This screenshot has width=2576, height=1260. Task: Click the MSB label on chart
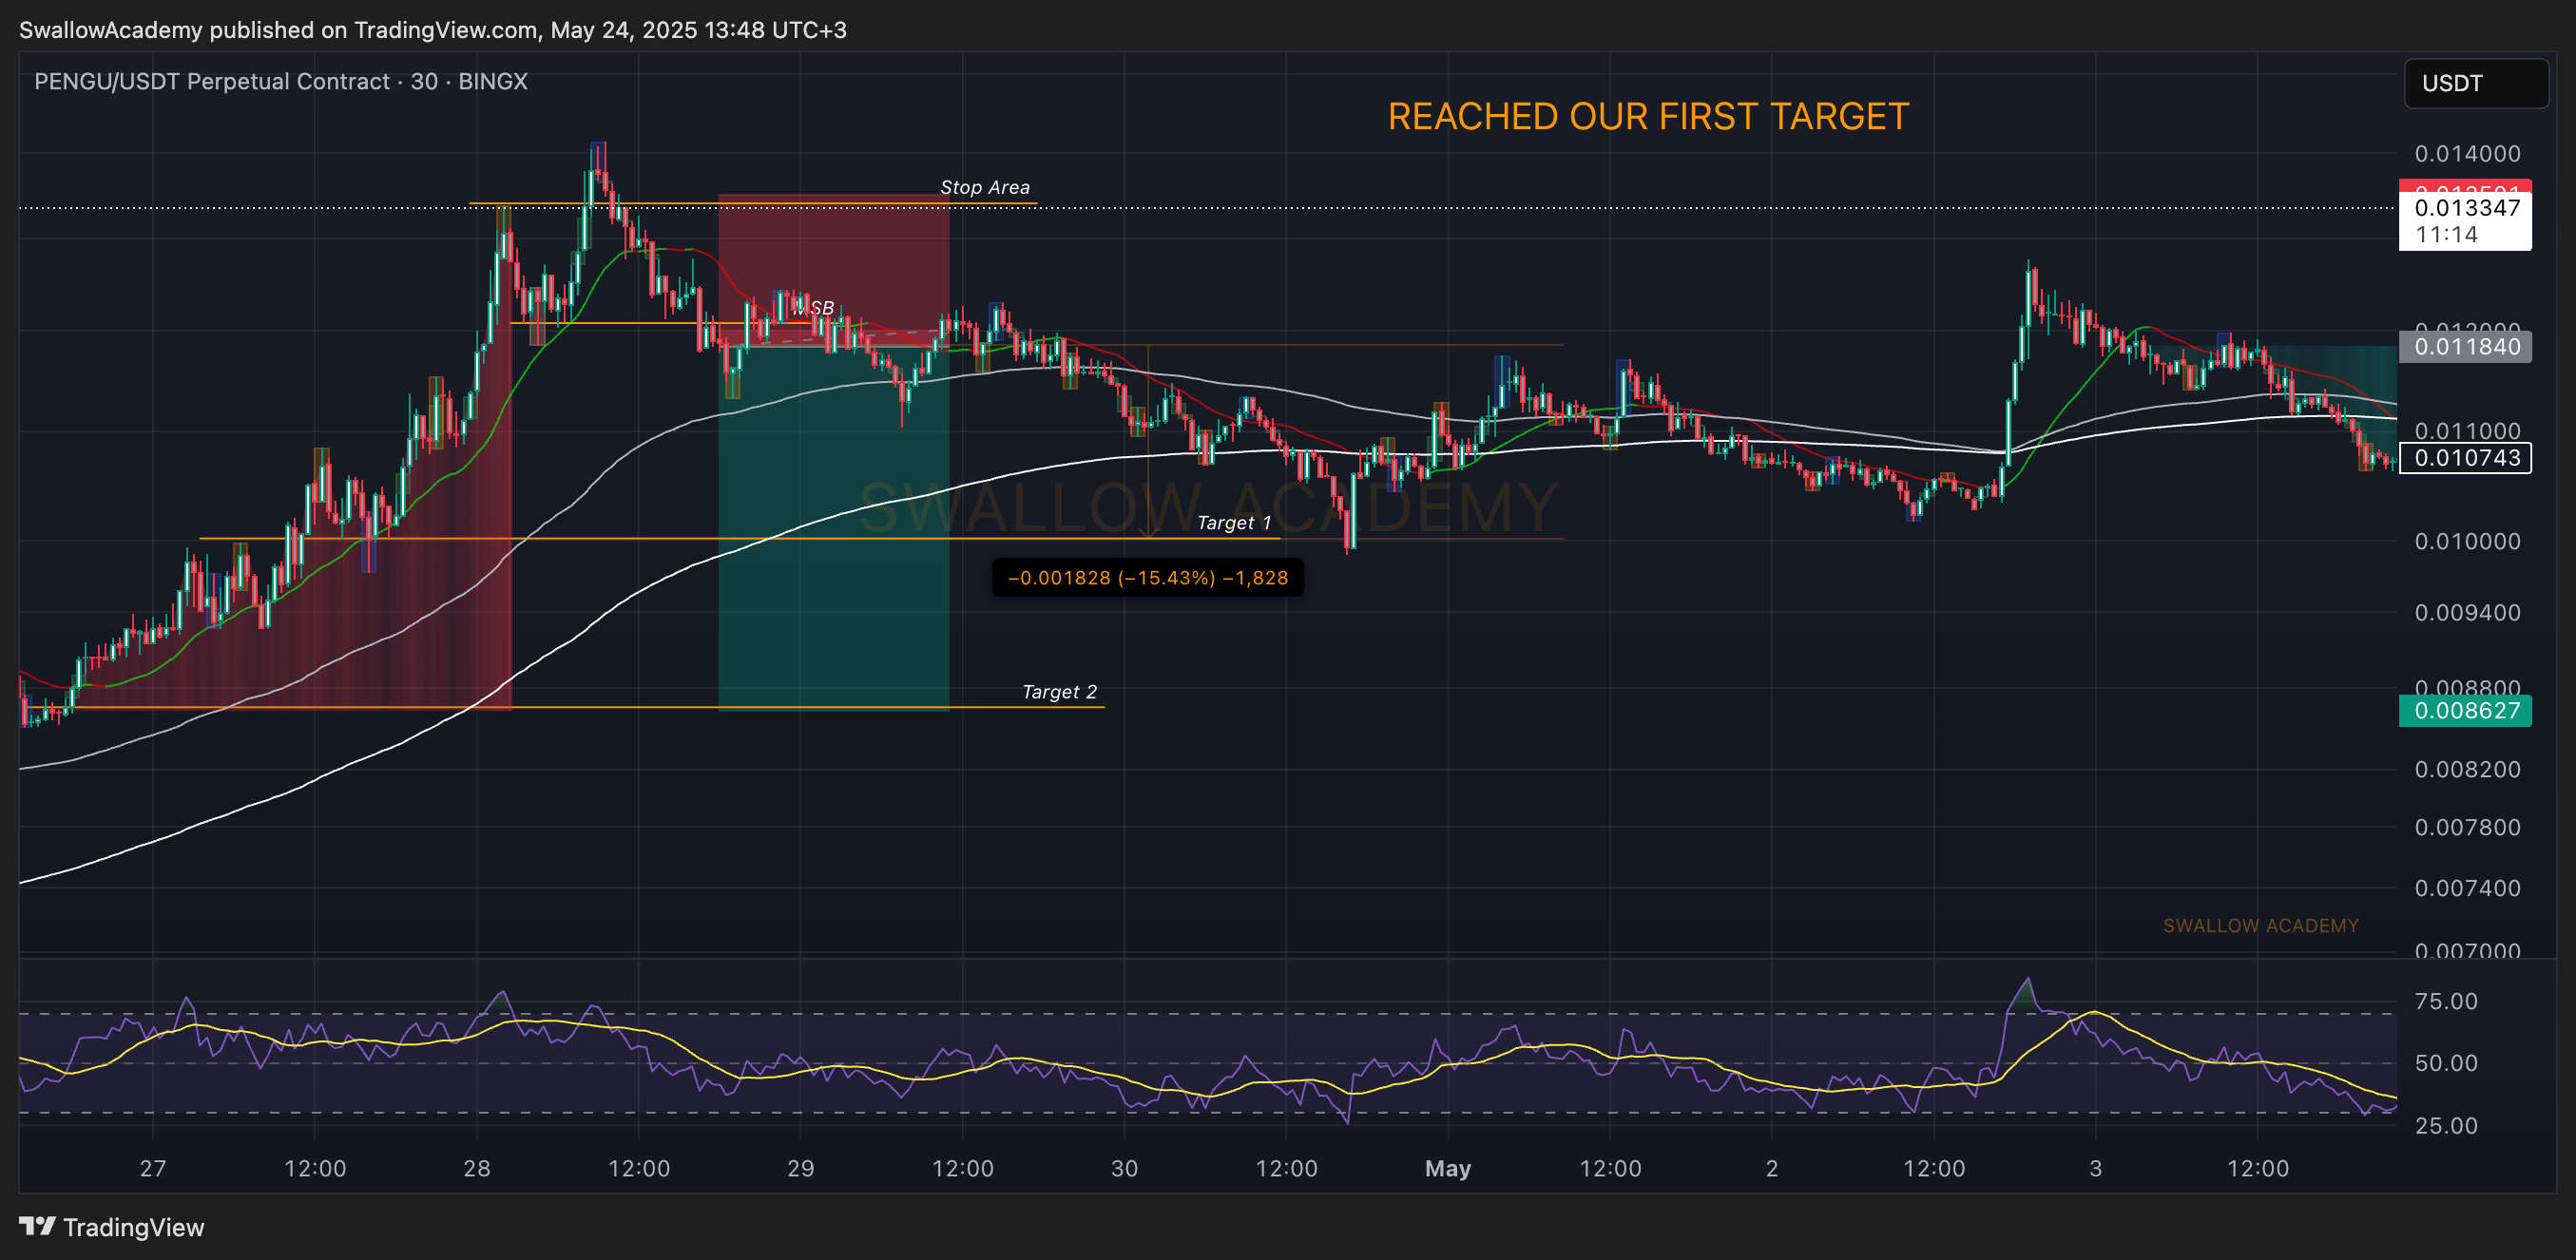coord(814,308)
